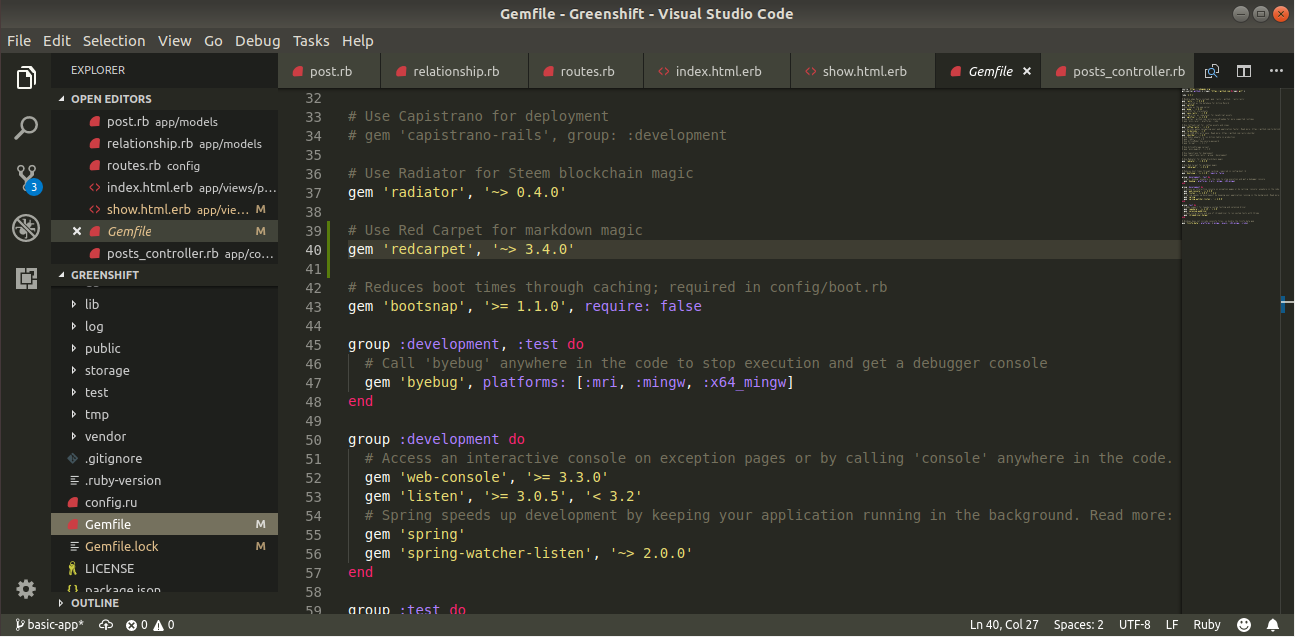Image resolution: width=1295 pixels, height=637 pixels.
Task: Expand the public folder
Action: 102,348
